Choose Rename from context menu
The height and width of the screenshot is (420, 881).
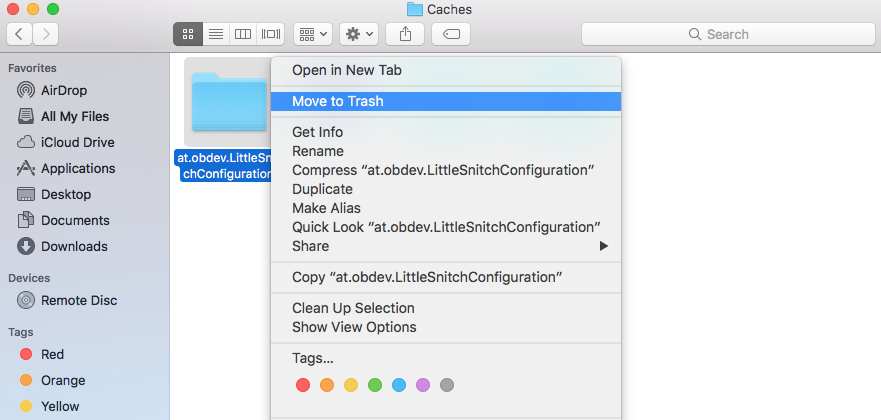pos(446,152)
